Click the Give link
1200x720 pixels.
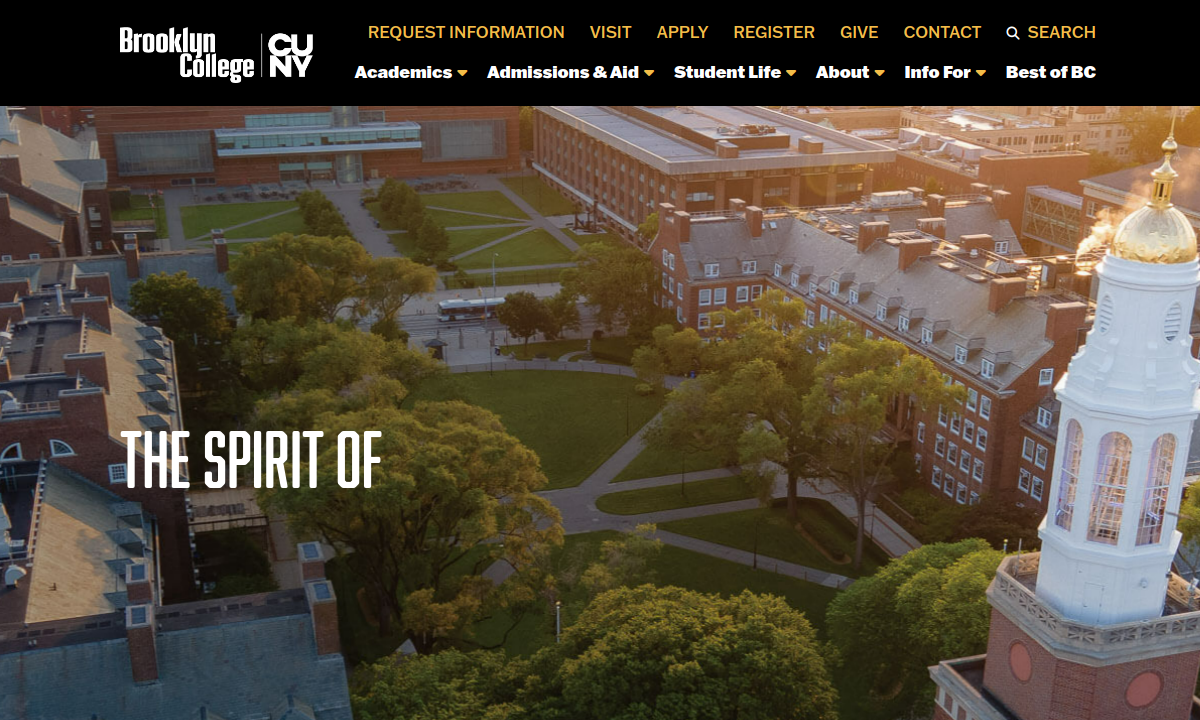[859, 32]
